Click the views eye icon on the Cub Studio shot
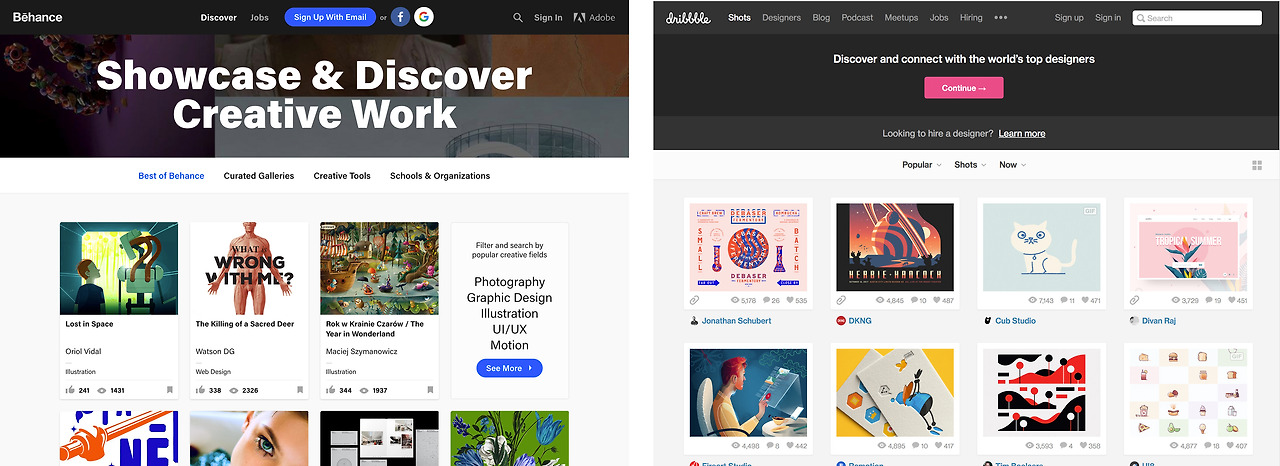Image resolution: width=1280 pixels, height=466 pixels. point(1031,300)
